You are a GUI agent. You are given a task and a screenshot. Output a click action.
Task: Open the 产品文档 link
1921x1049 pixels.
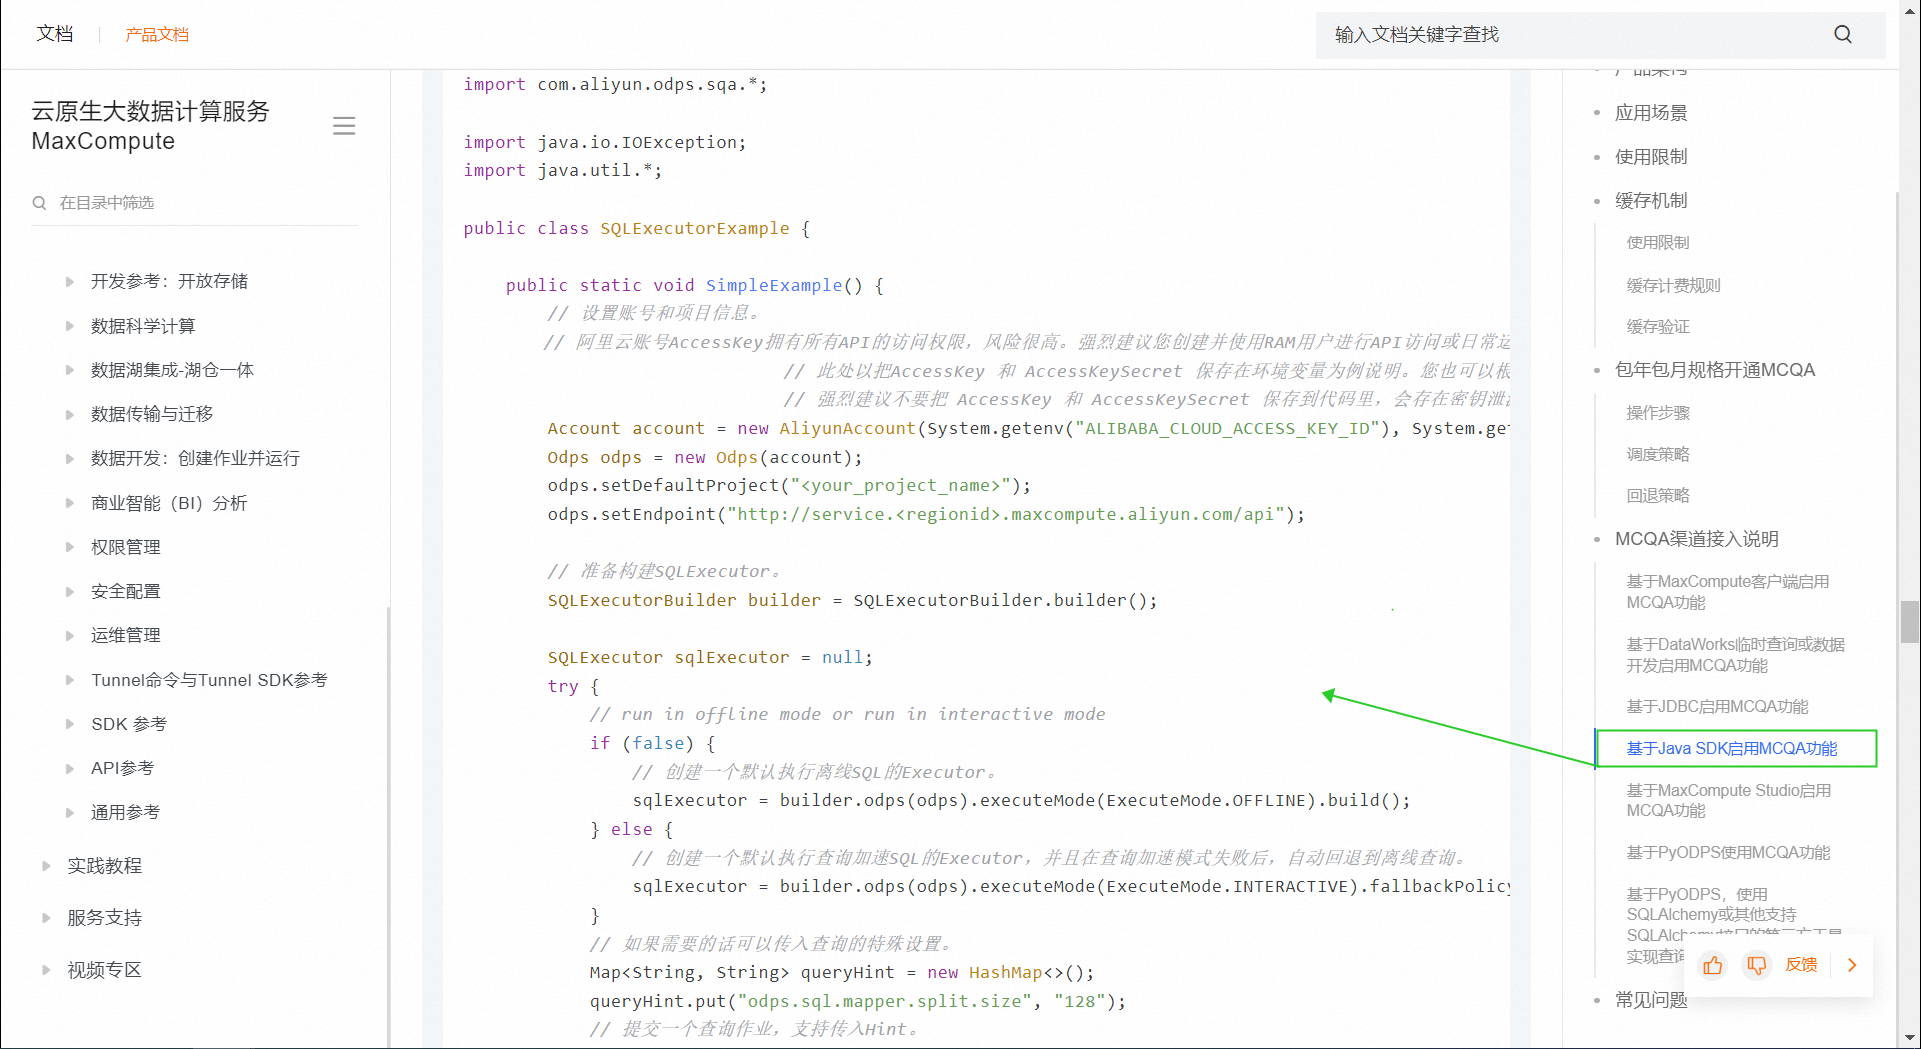click(x=157, y=34)
